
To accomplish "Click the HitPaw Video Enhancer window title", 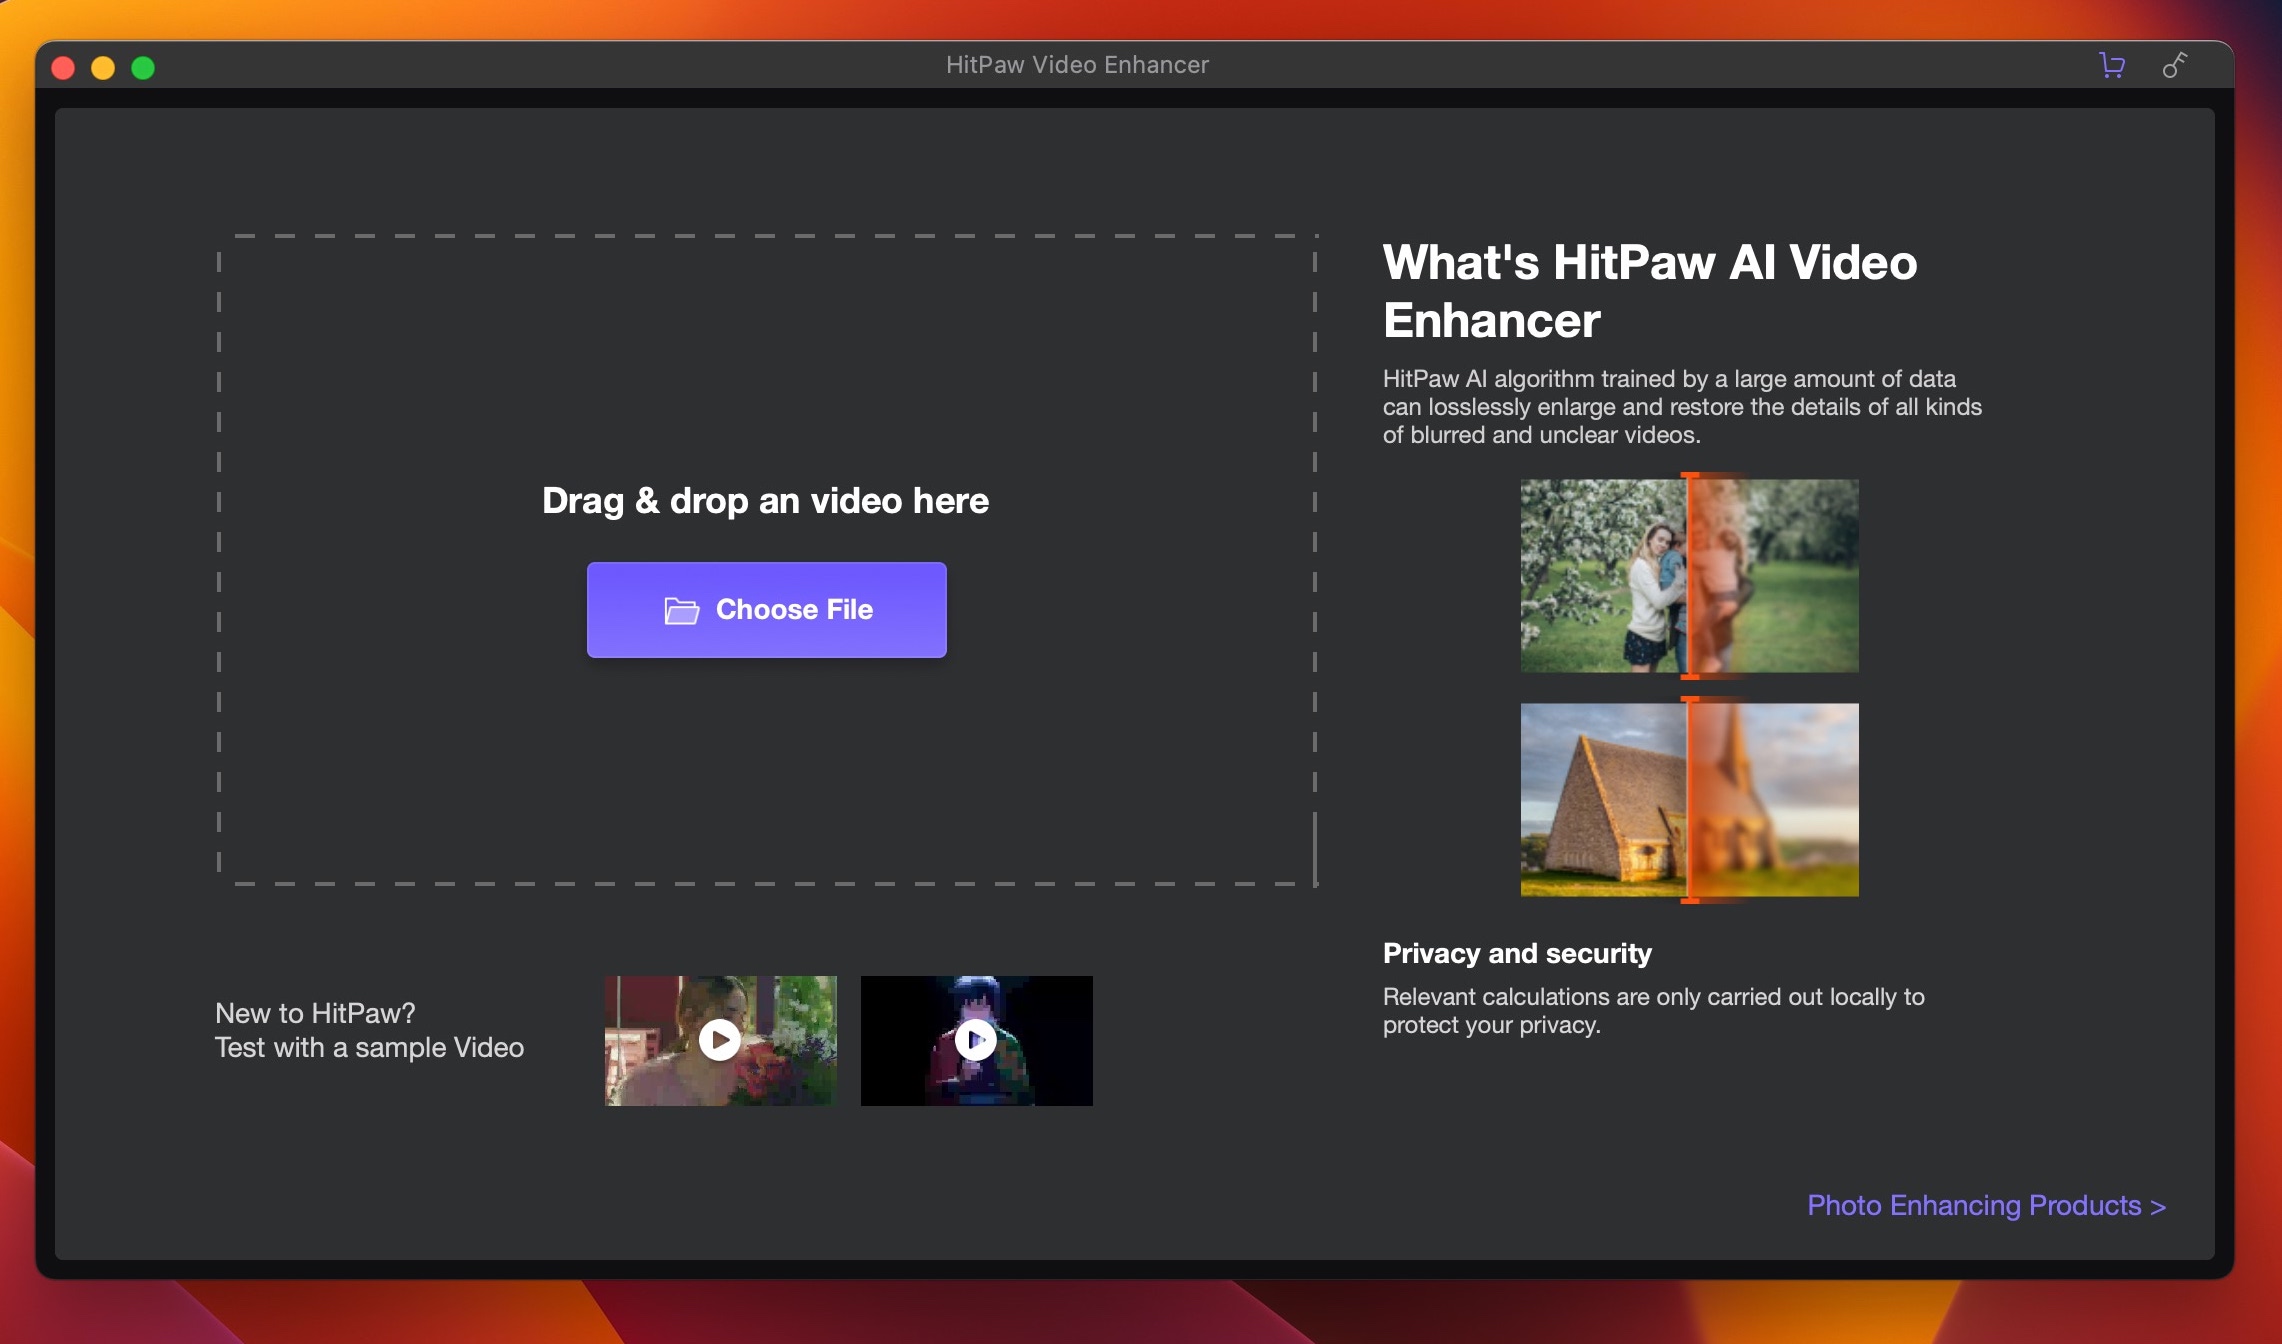I will 1077,65.
